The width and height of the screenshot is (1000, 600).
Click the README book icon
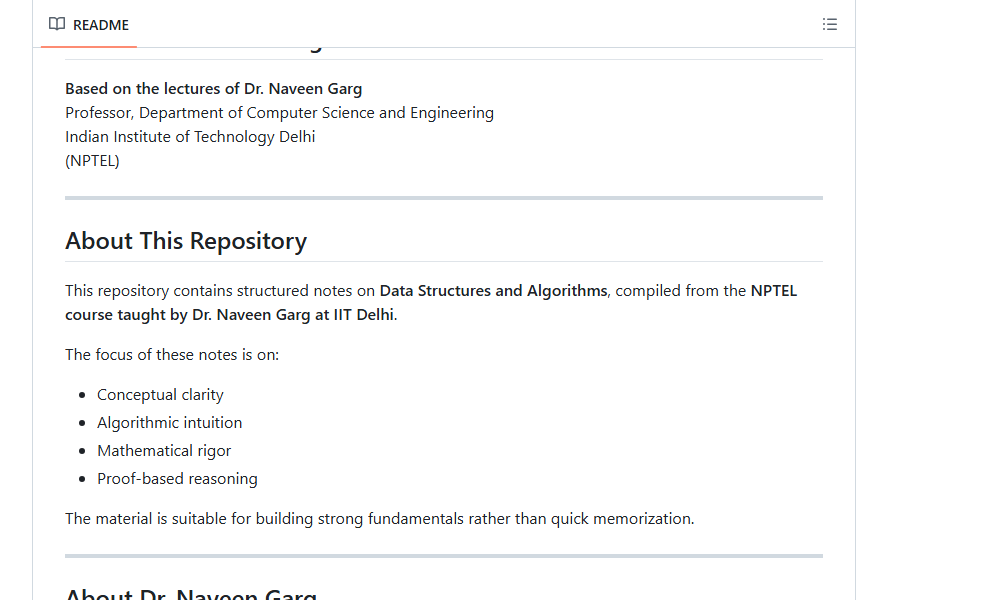click(x=57, y=24)
